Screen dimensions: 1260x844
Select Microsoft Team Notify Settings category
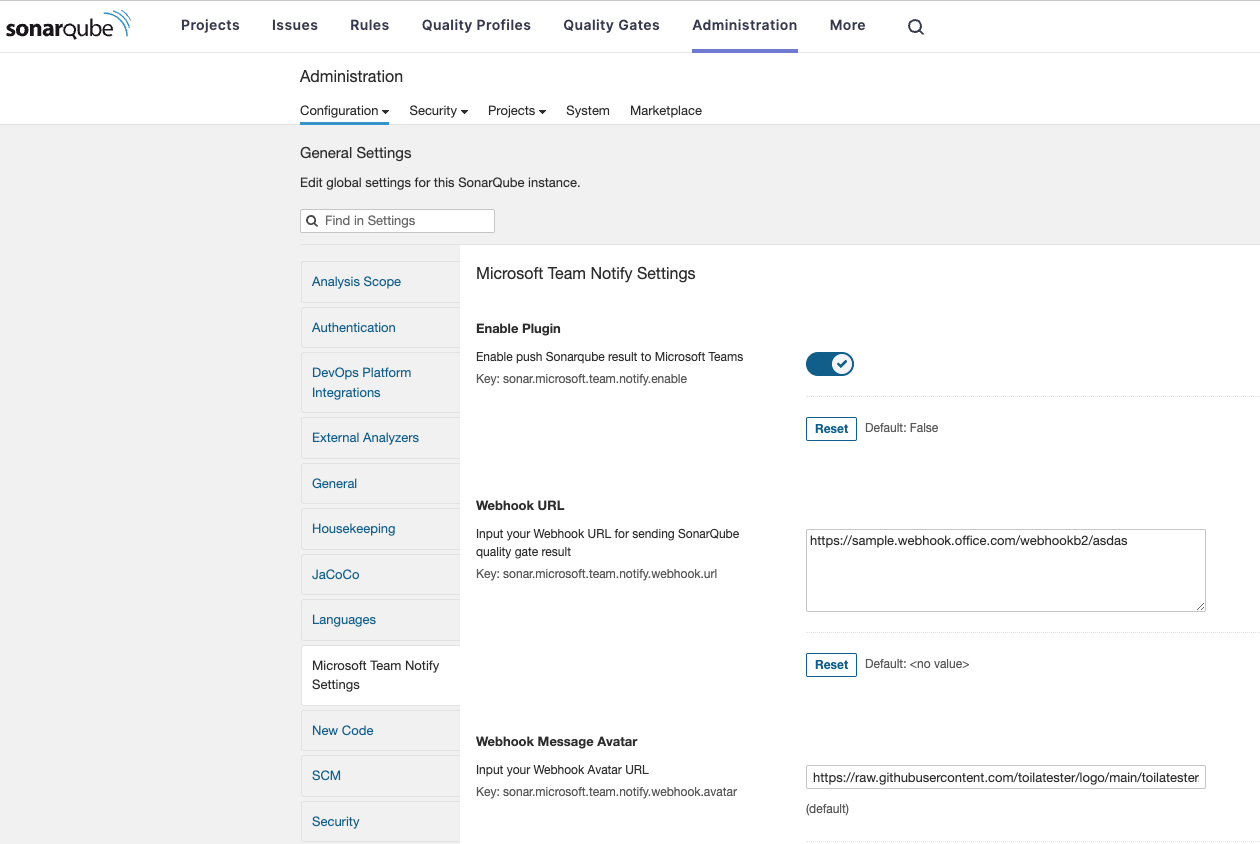tap(380, 675)
